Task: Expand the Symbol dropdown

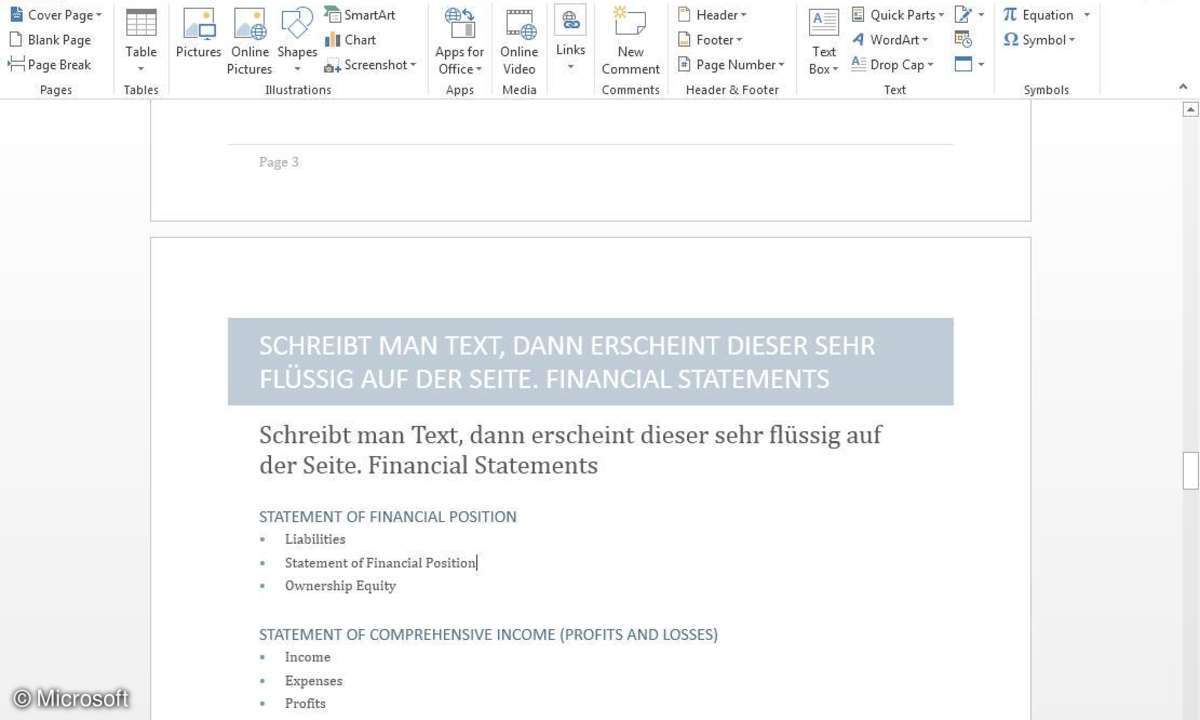Action: click(x=1040, y=40)
